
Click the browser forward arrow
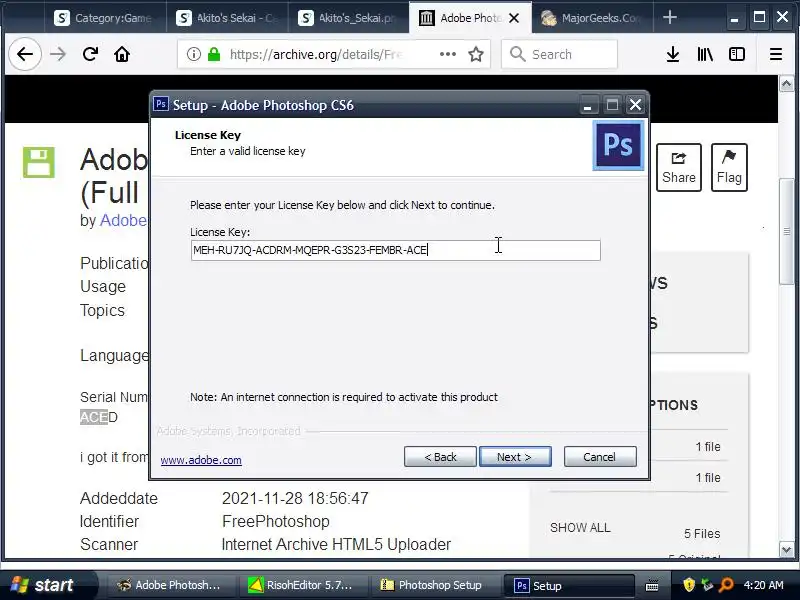[x=58, y=54]
